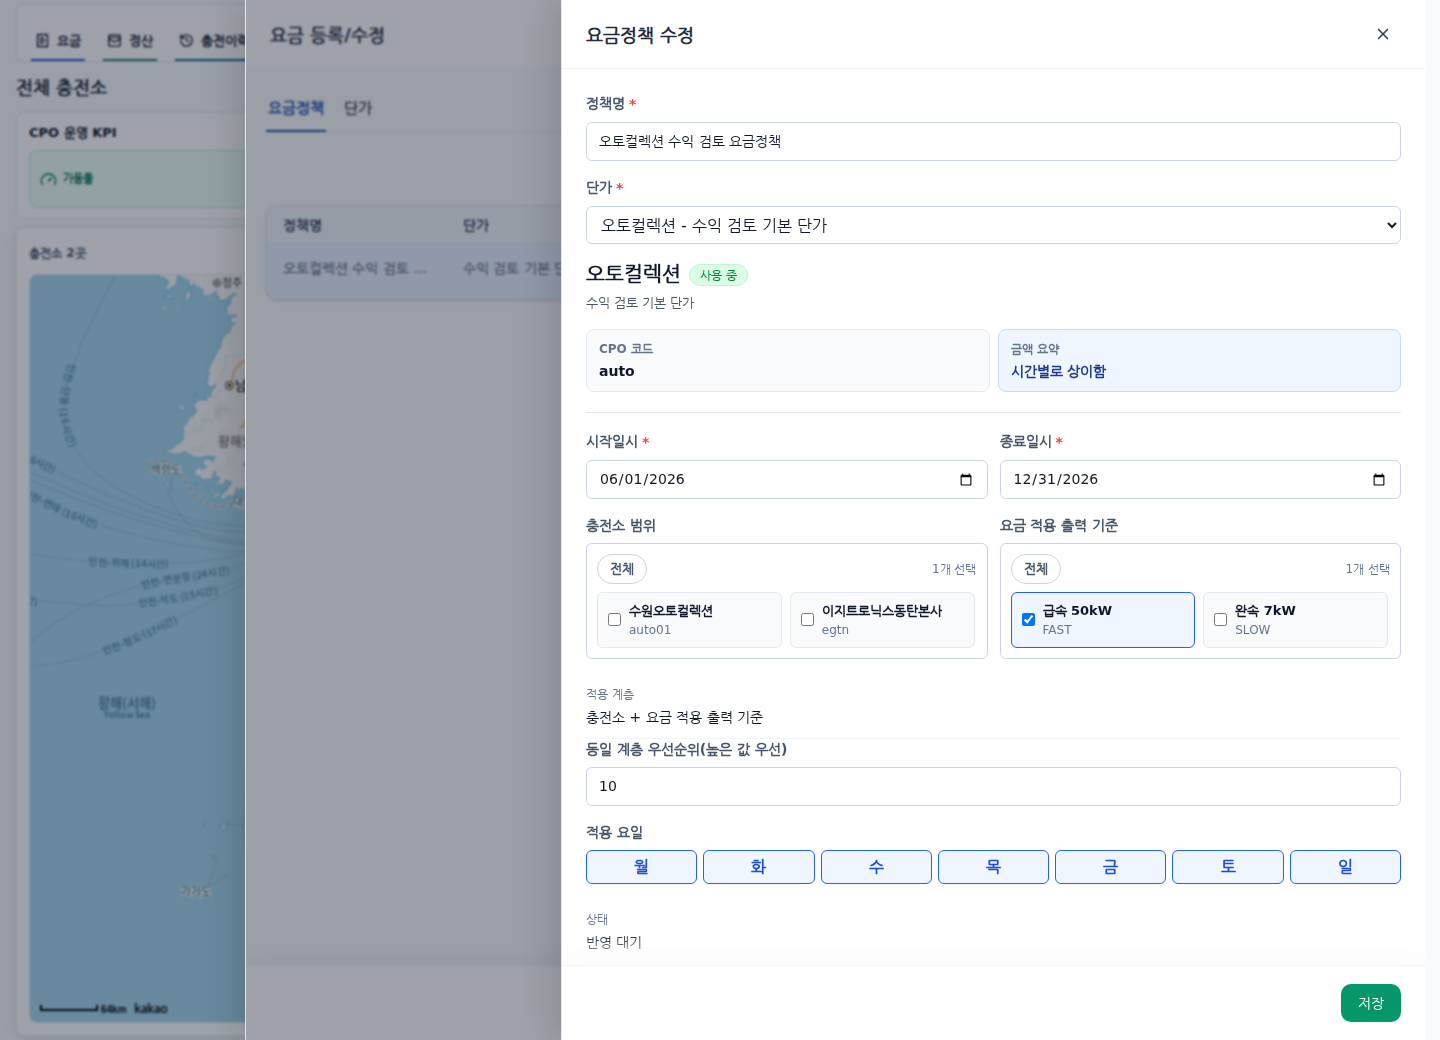Open the 시작일시 calendar picker icon

pyautogui.click(x=966, y=480)
